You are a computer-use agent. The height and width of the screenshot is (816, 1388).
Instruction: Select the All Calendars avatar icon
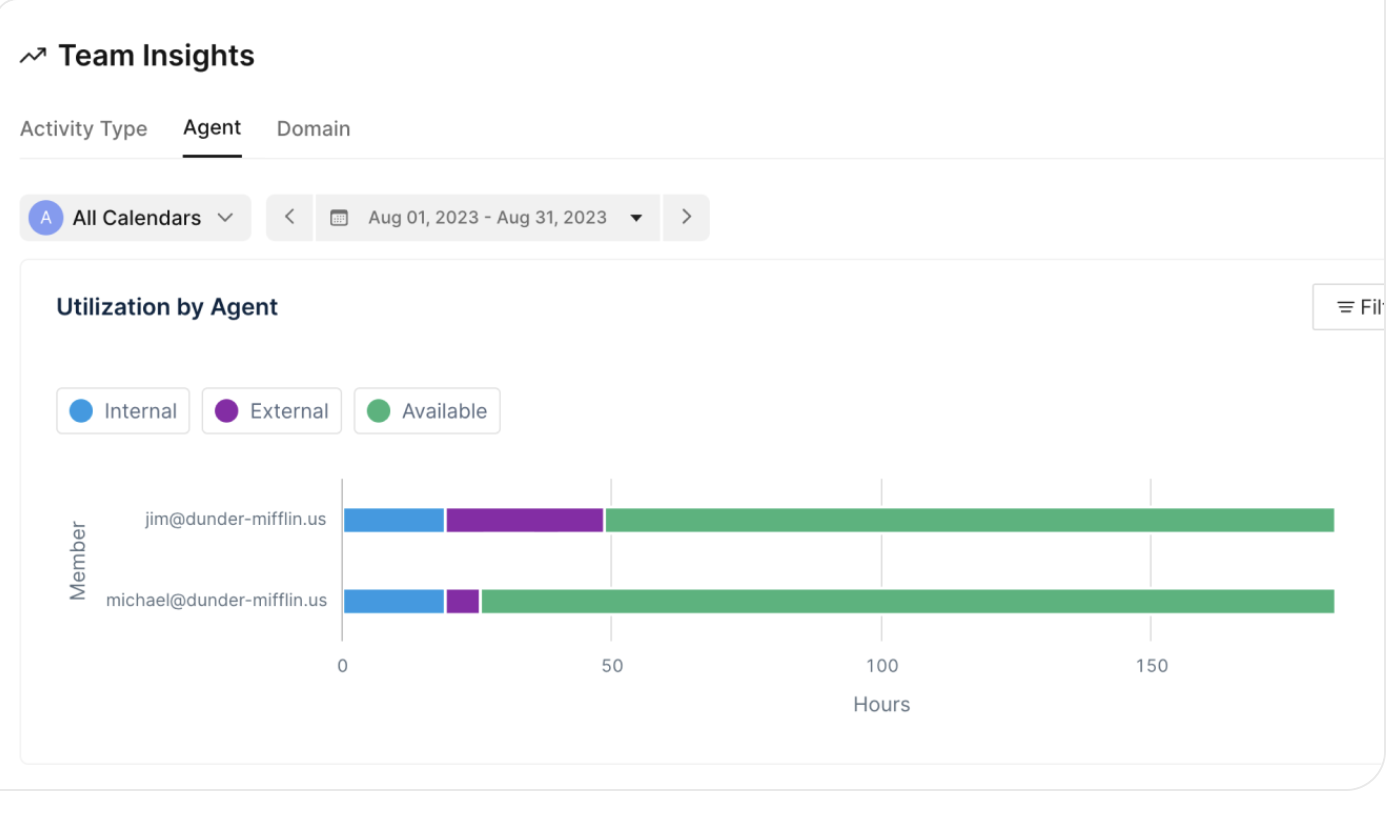pos(44,217)
